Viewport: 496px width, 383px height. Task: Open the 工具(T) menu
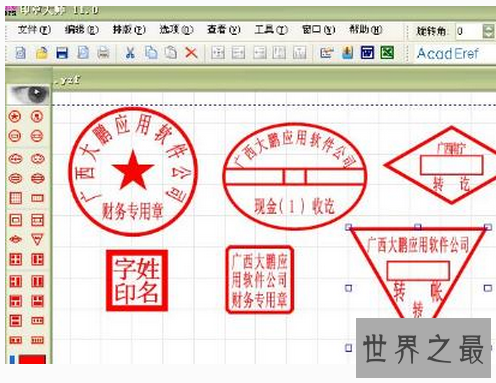271,30
